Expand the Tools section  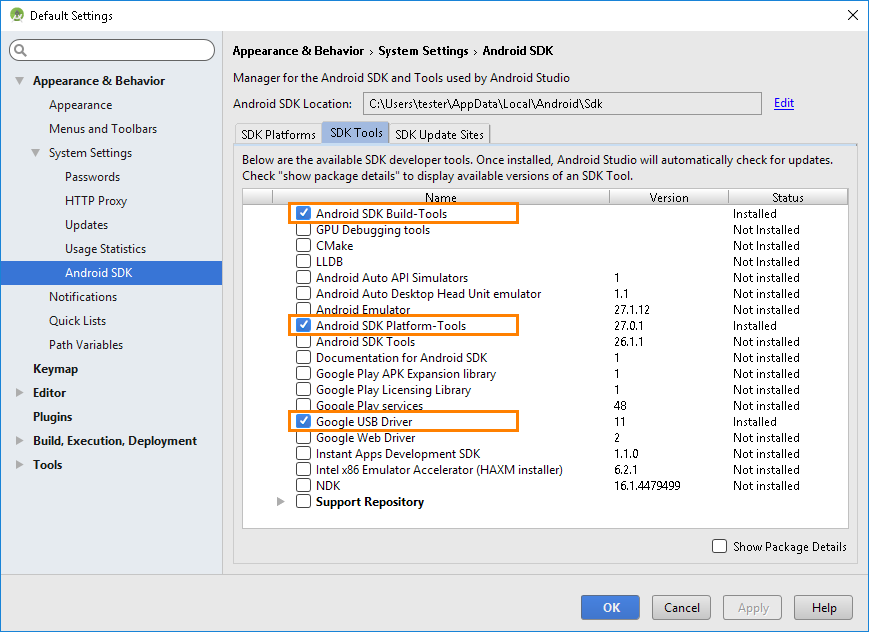[19, 465]
